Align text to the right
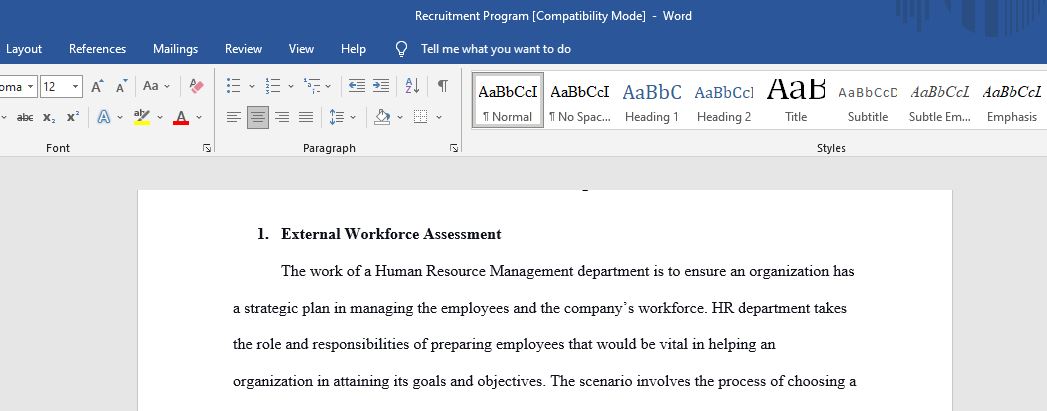1047x411 pixels. point(282,117)
